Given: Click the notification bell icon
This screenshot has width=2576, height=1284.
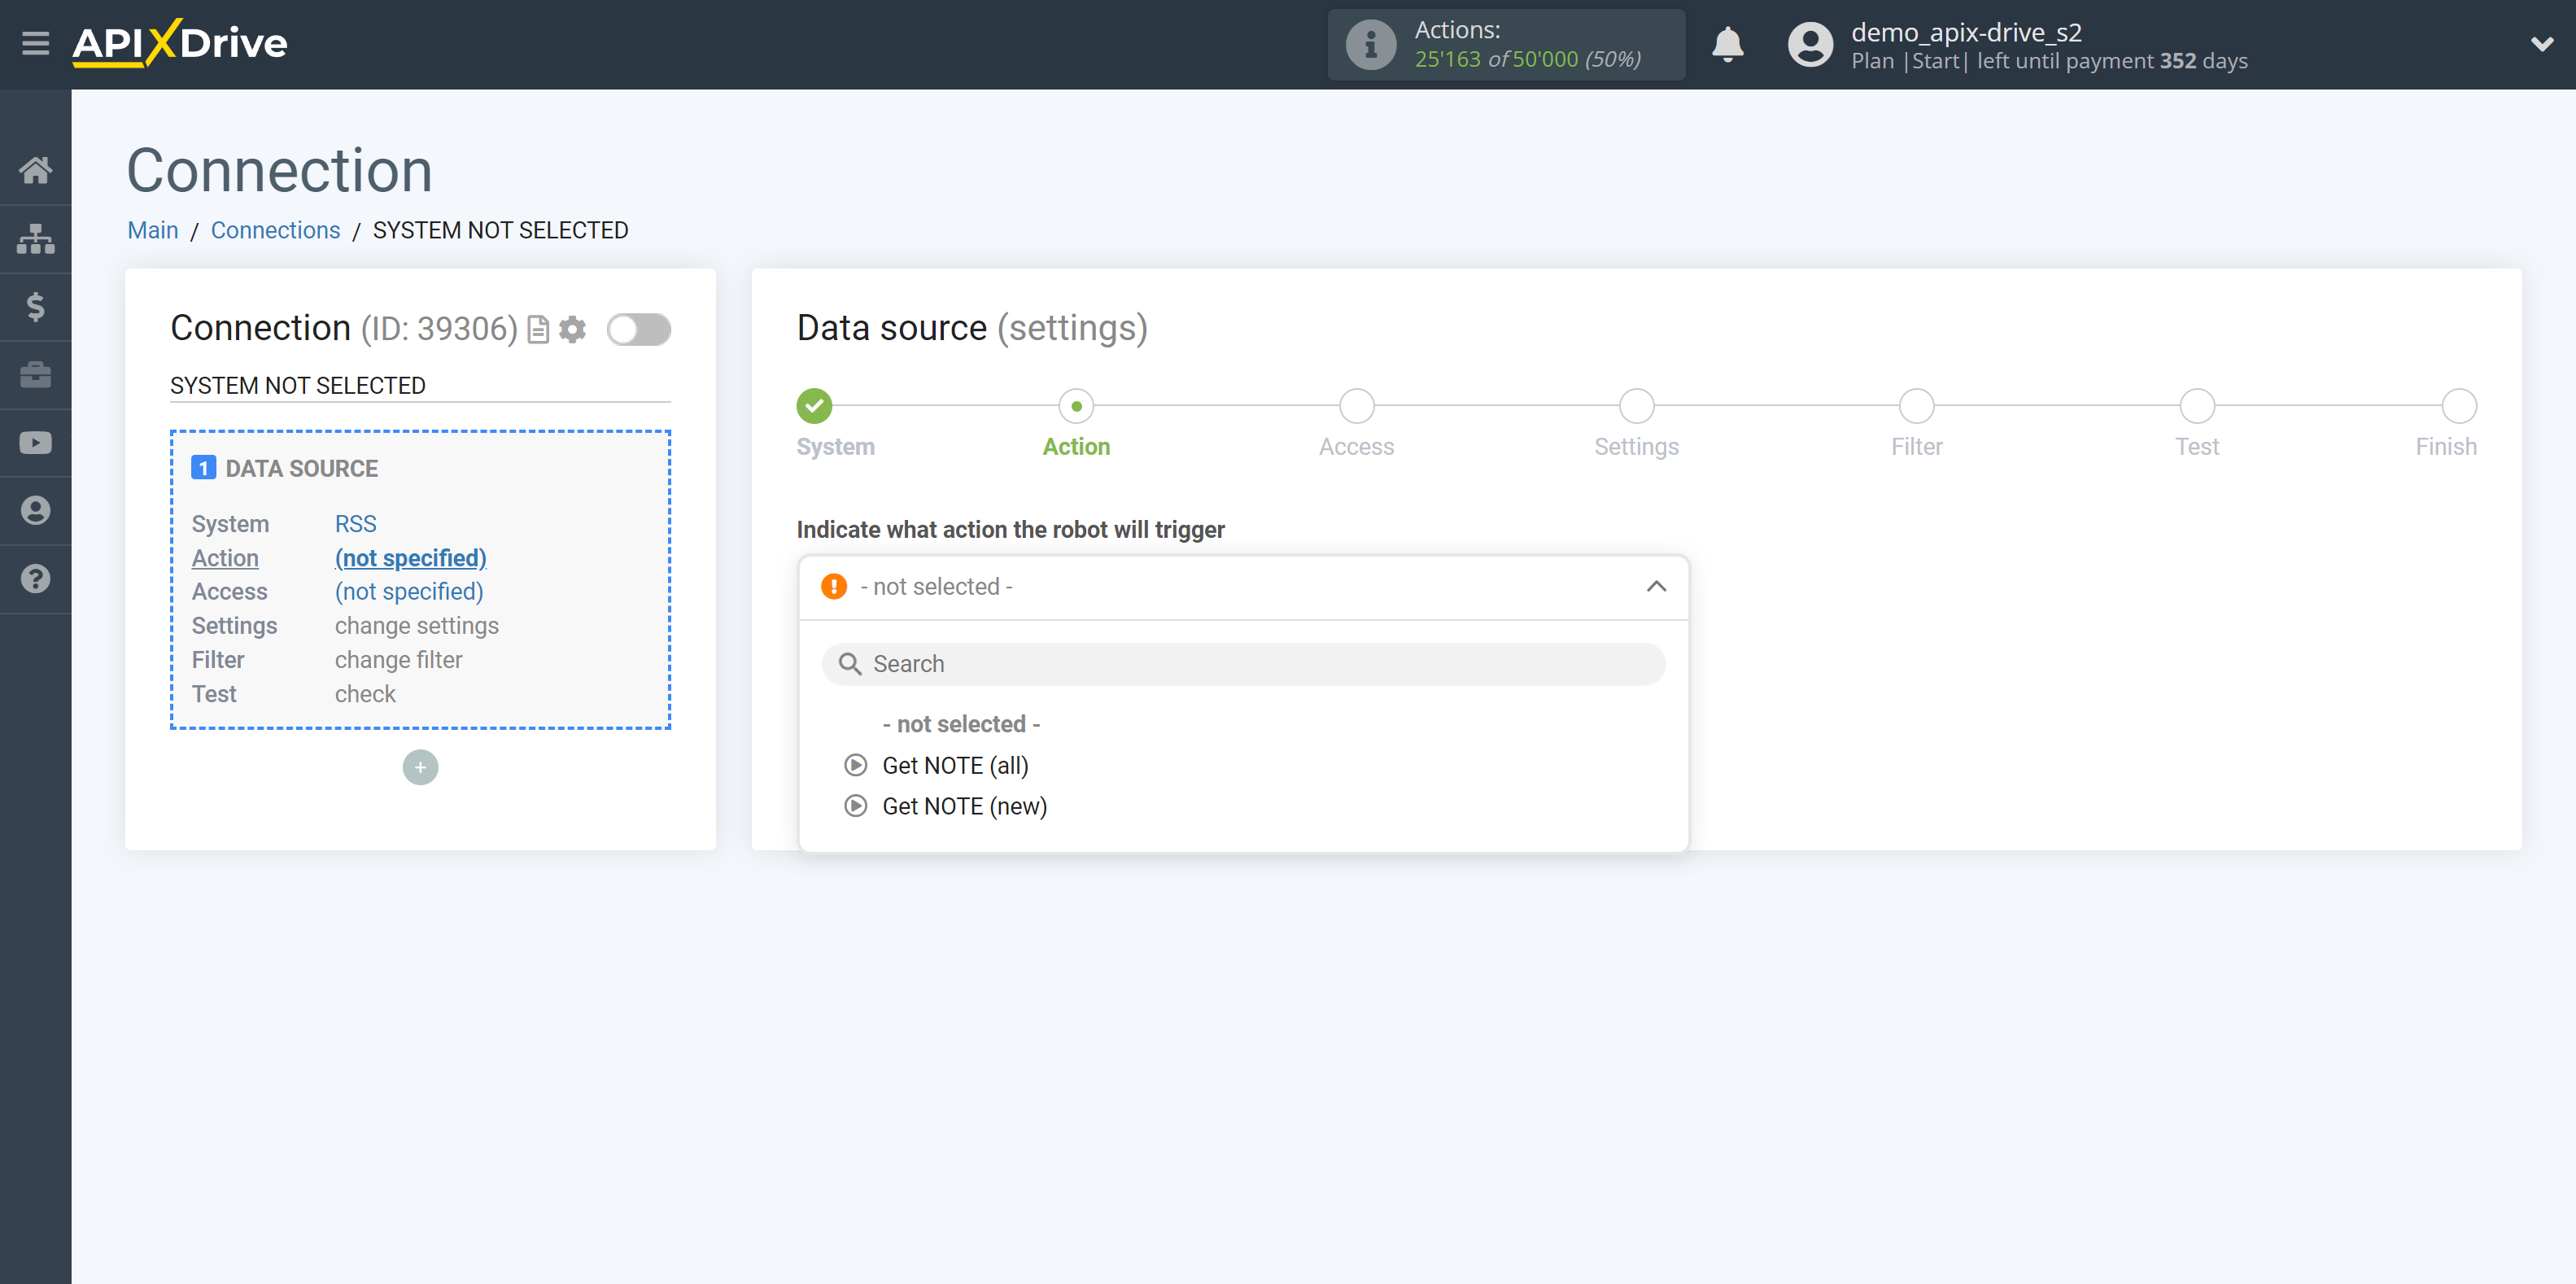Looking at the screenshot, I should tap(1728, 42).
